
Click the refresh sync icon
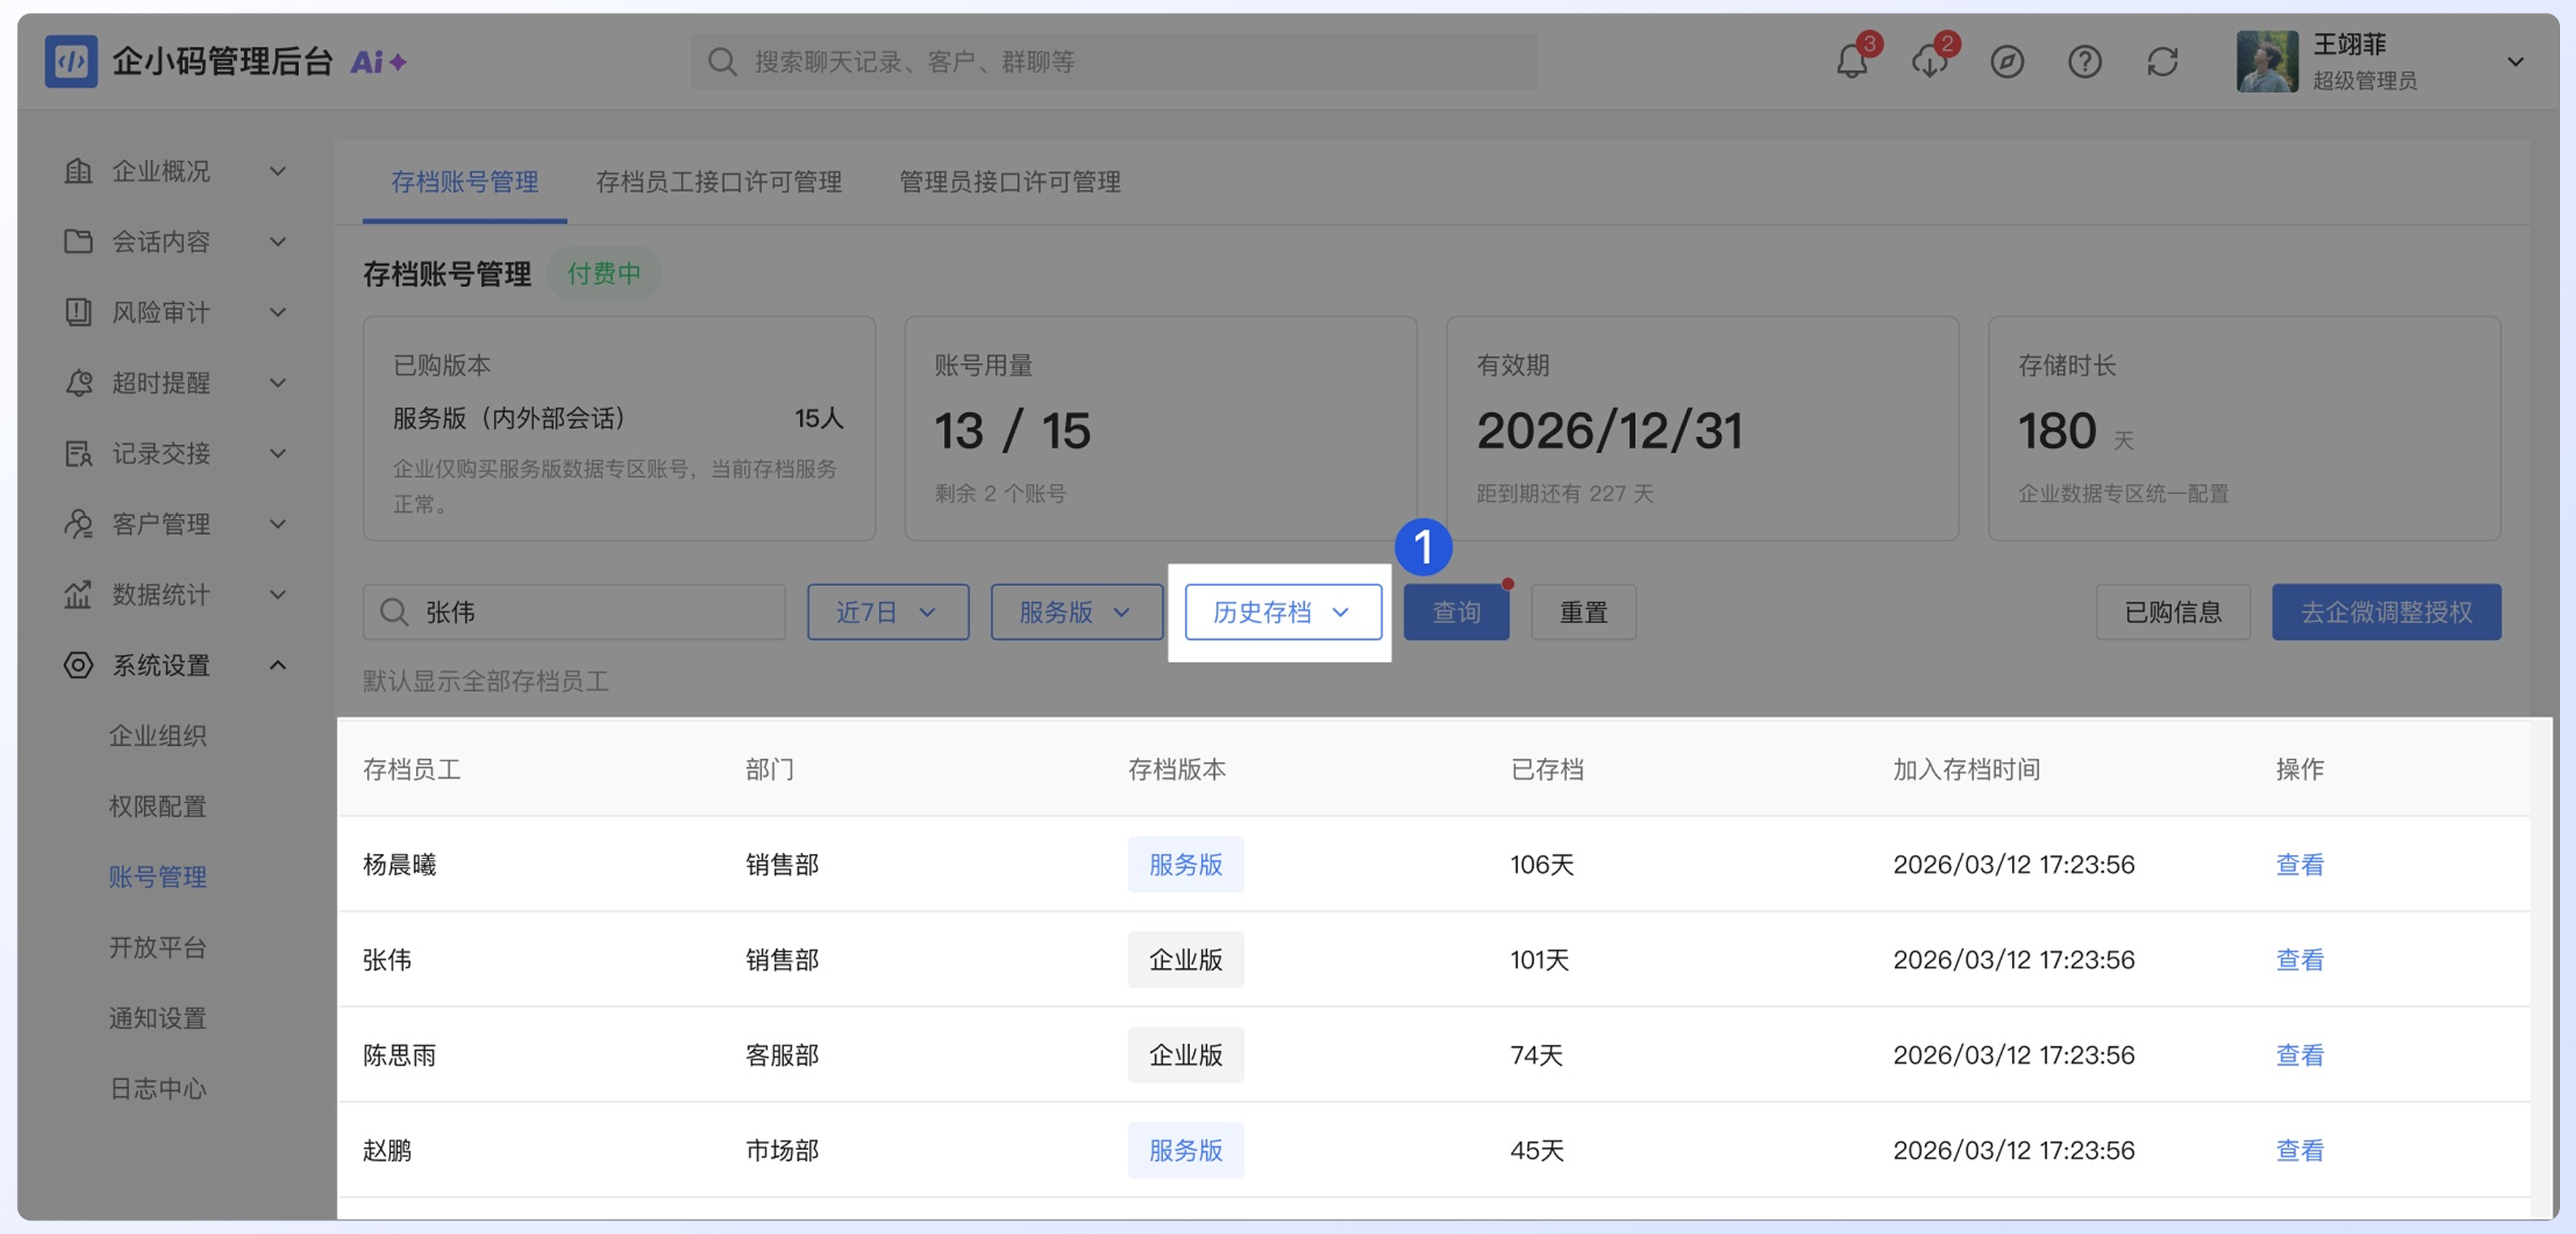(2162, 62)
